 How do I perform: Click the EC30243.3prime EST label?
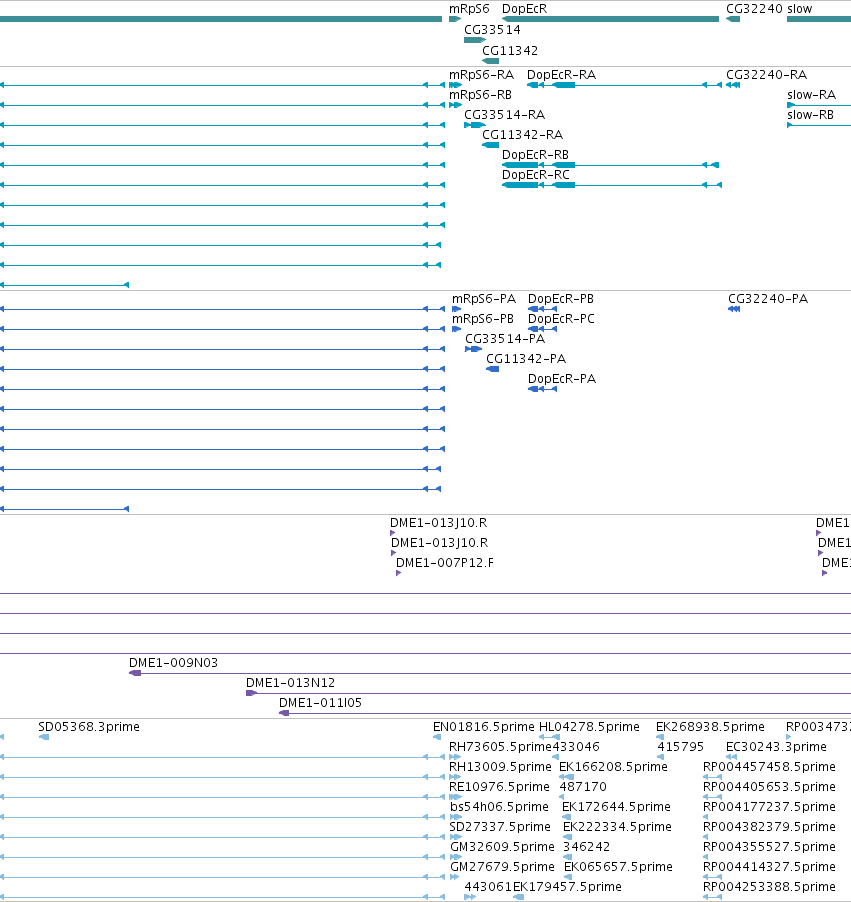coord(776,747)
